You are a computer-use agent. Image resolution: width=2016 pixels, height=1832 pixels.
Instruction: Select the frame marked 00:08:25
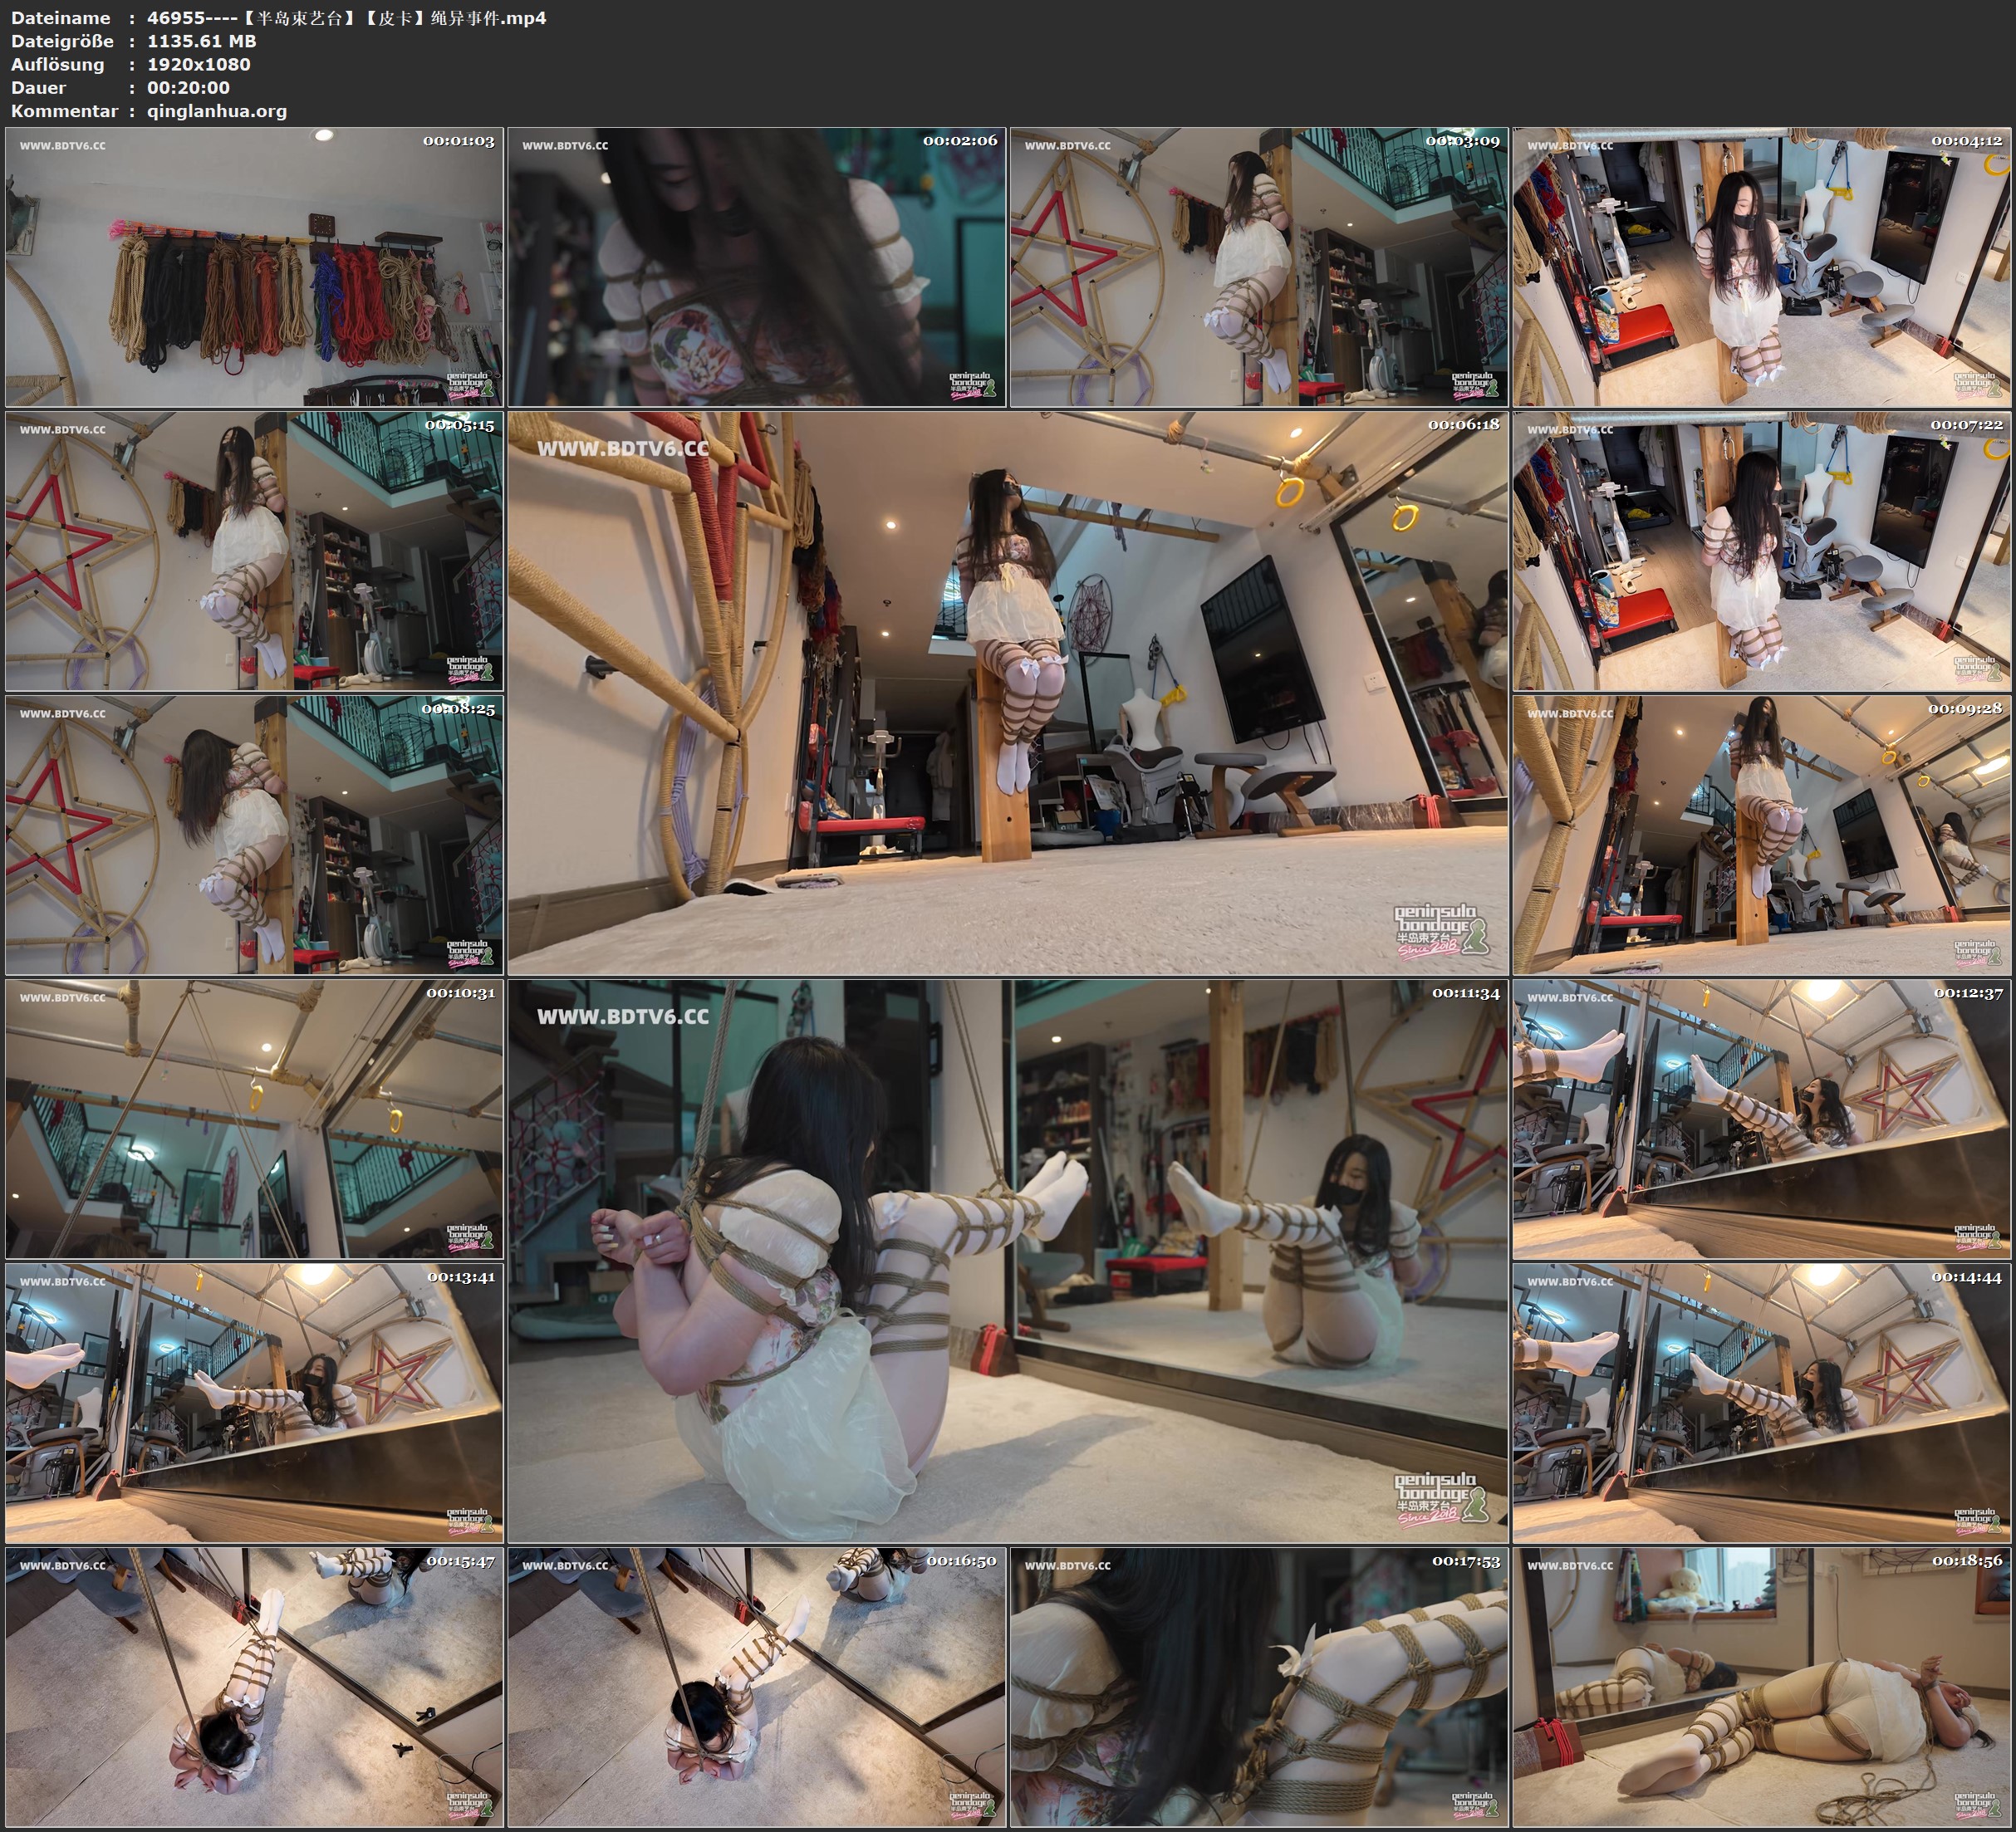click(x=254, y=835)
